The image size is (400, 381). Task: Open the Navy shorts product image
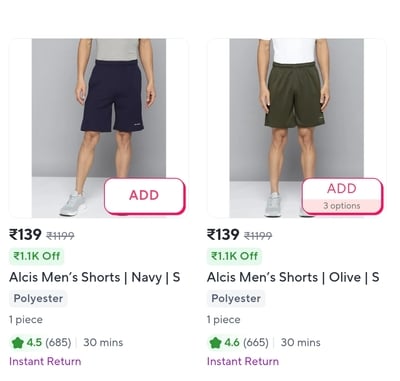point(99,128)
